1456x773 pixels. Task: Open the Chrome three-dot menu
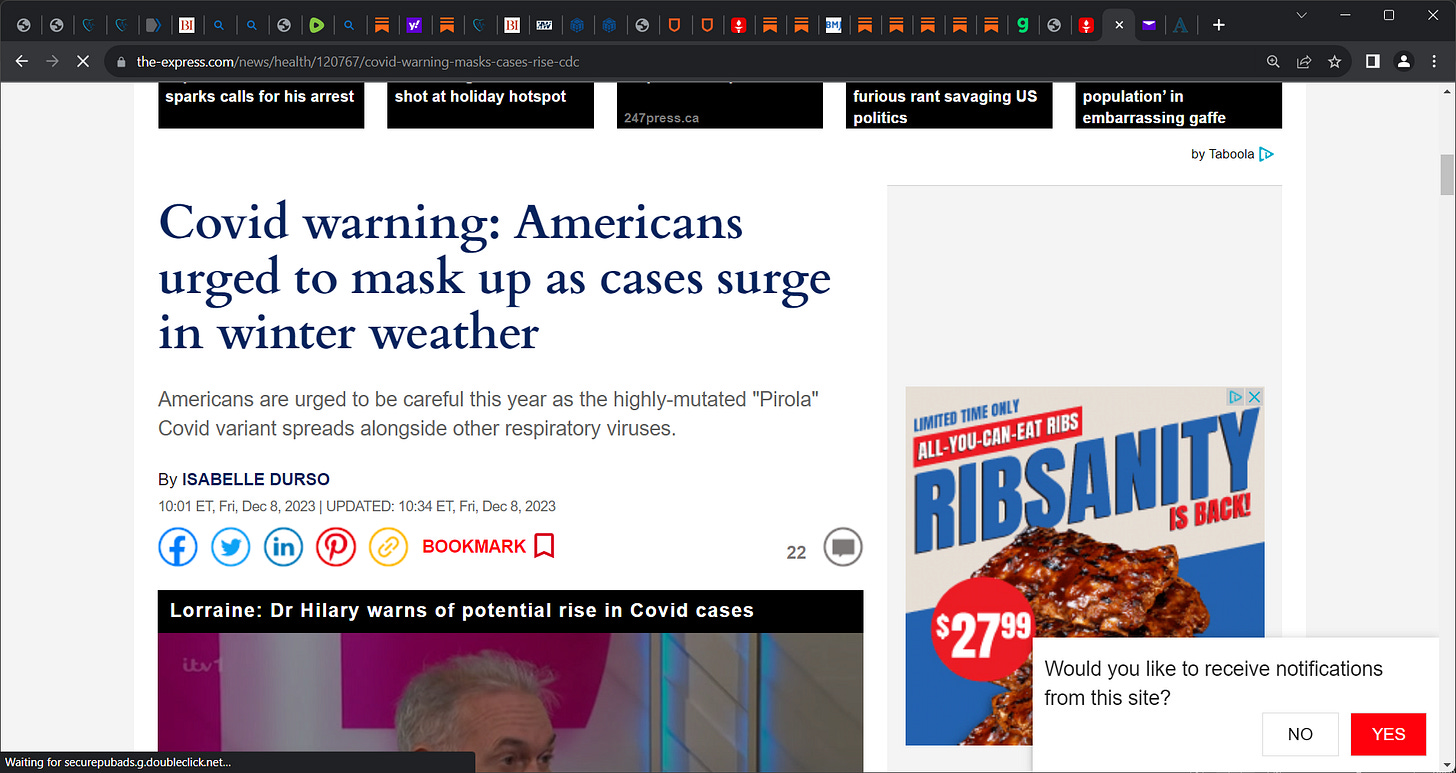[x=1434, y=62]
